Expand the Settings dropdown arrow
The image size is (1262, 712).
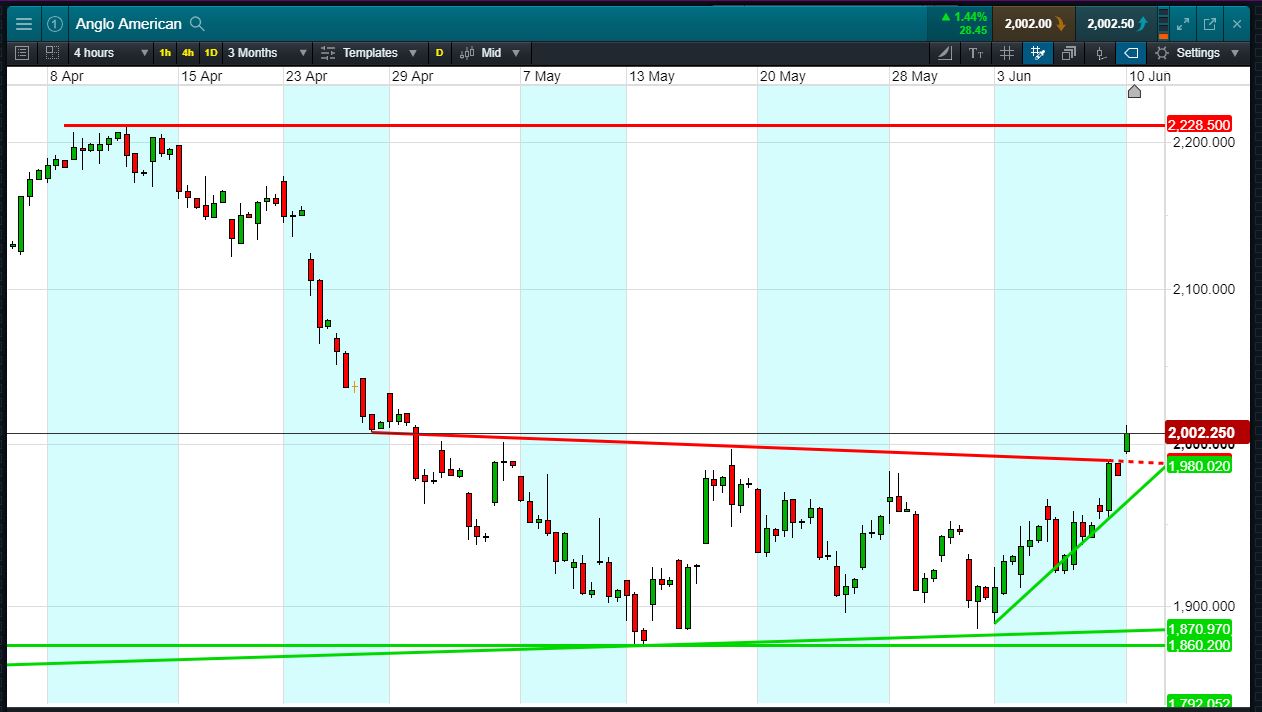(x=1235, y=53)
